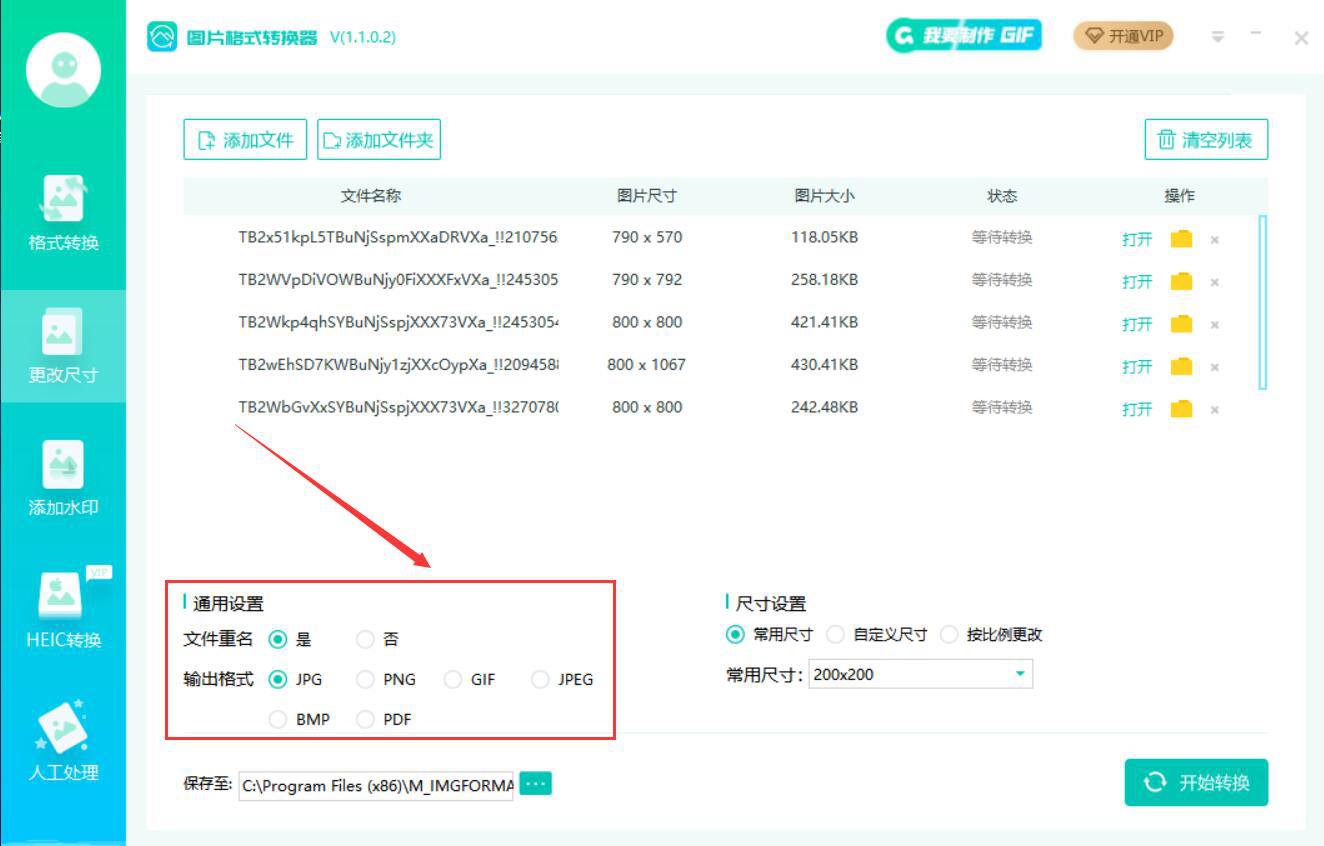Click 添加文件夹 to add a folder
The image size is (1324, 846).
[379, 140]
